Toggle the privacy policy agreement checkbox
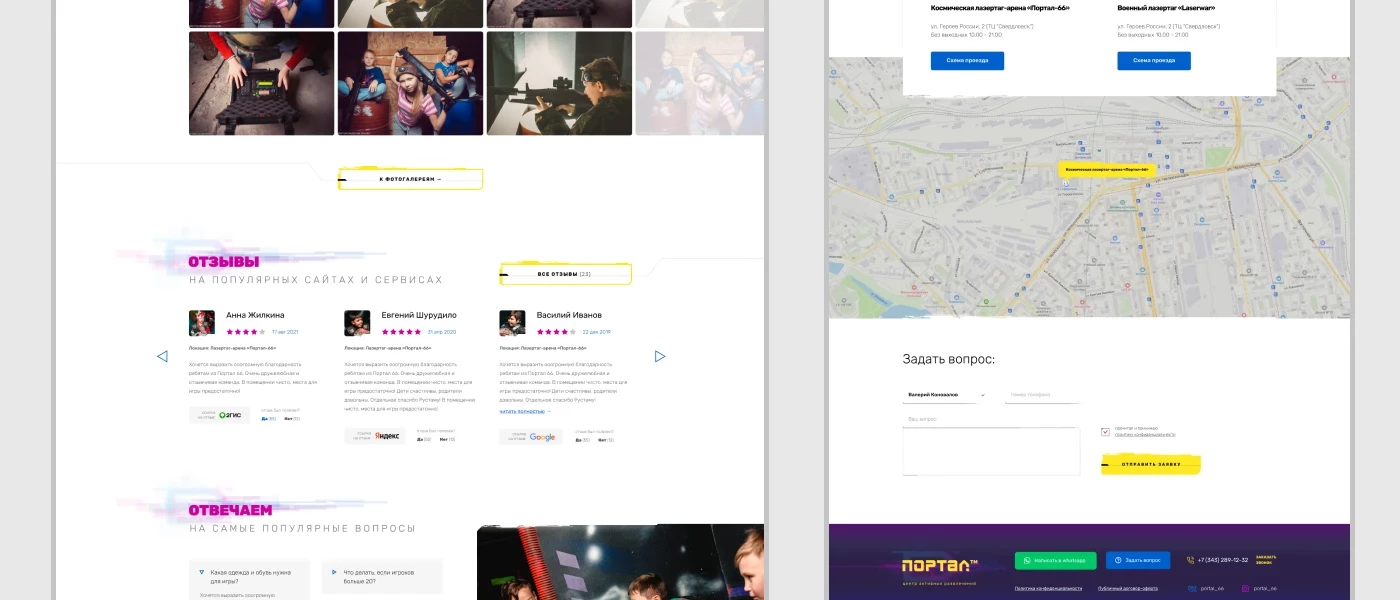This screenshot has width=1400, height=600. [1105, 432]
